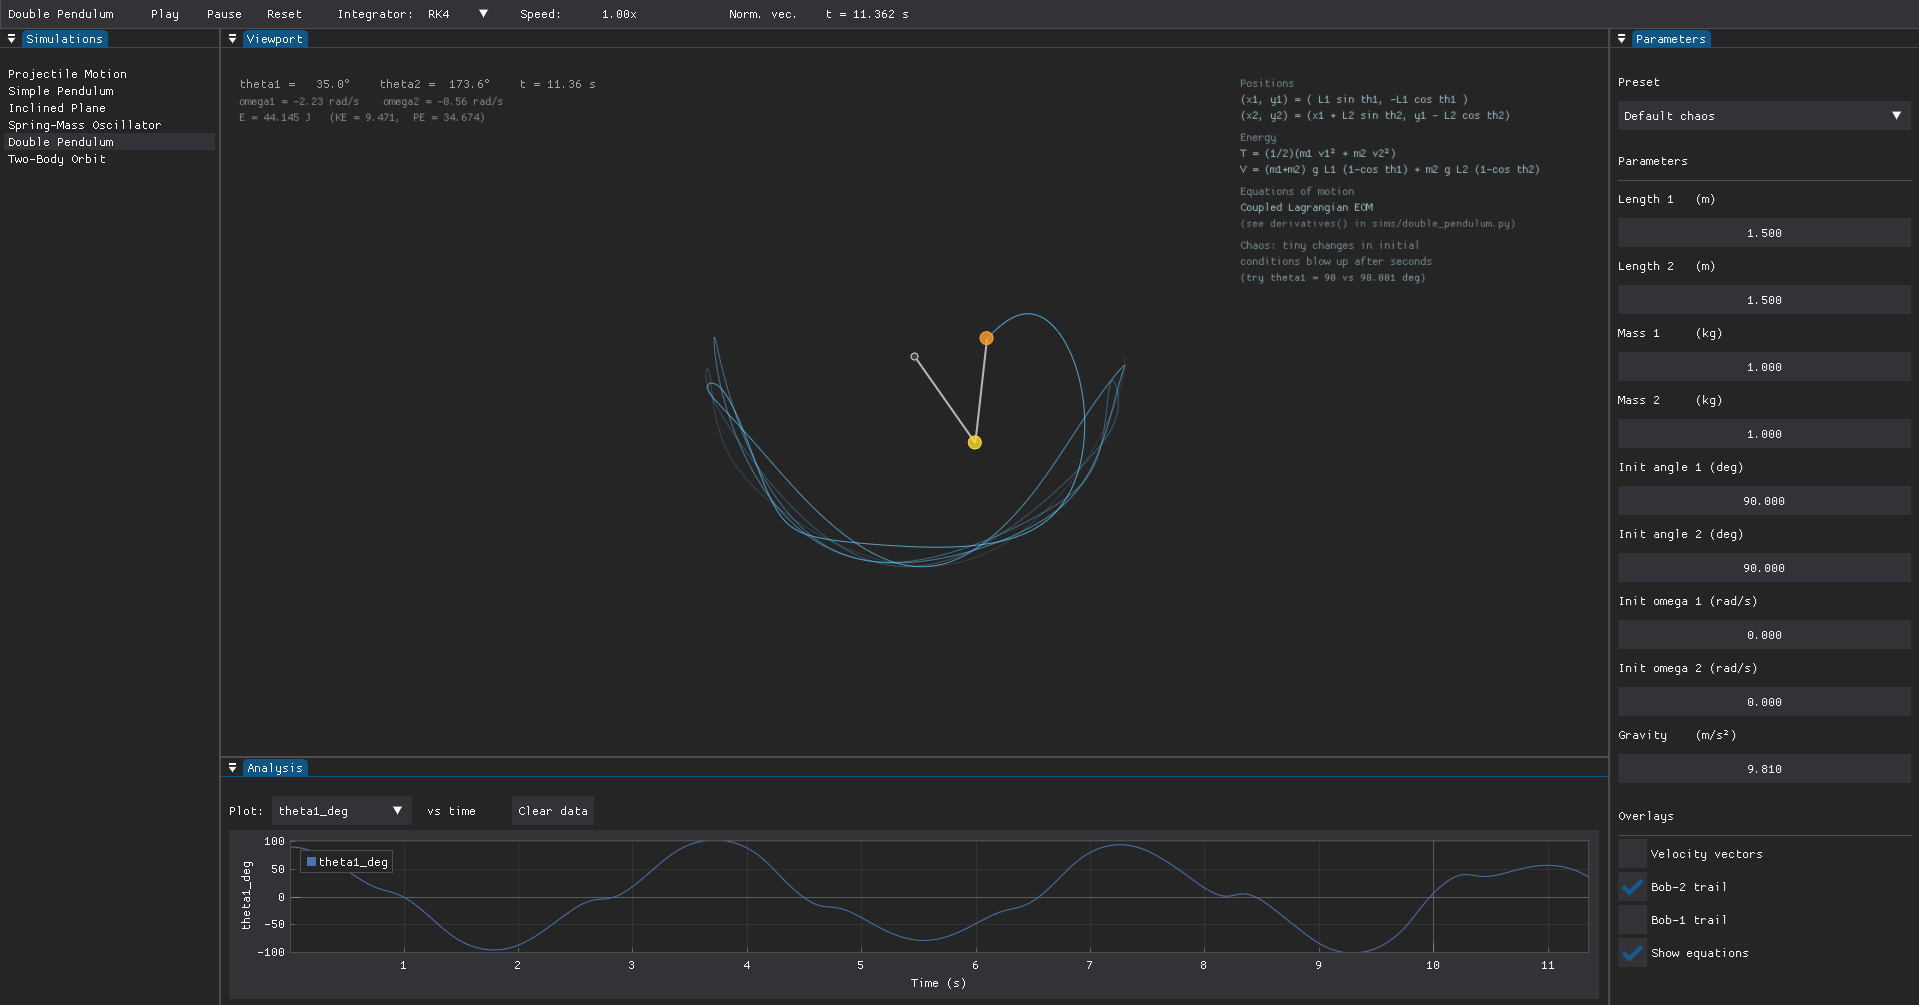Disable Bob-2 trail overlay
This screenshot has width=1919, height=1005.
click(x=1632, y=887)
